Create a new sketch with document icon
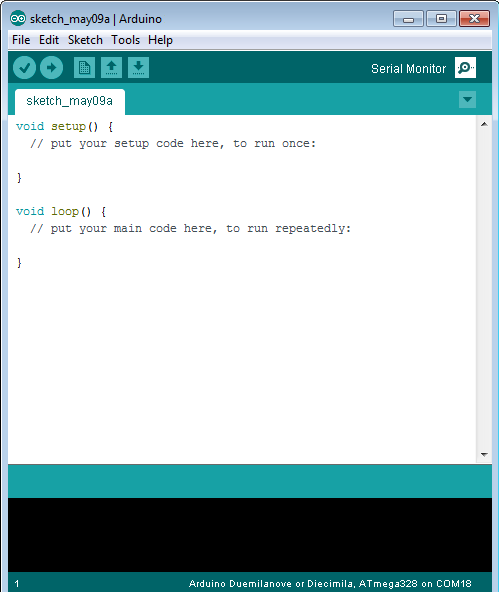499x592 pixels. click(84, 68)
